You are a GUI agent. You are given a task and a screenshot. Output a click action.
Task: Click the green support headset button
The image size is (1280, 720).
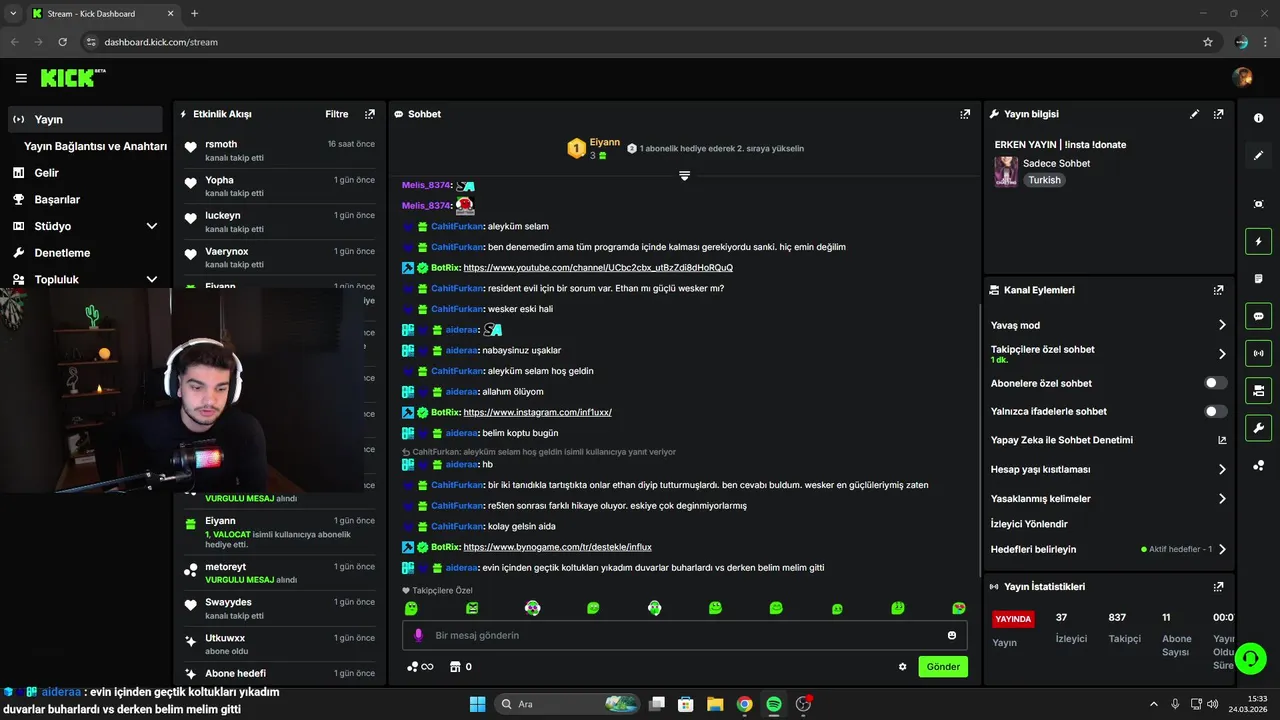point(1250,658)
